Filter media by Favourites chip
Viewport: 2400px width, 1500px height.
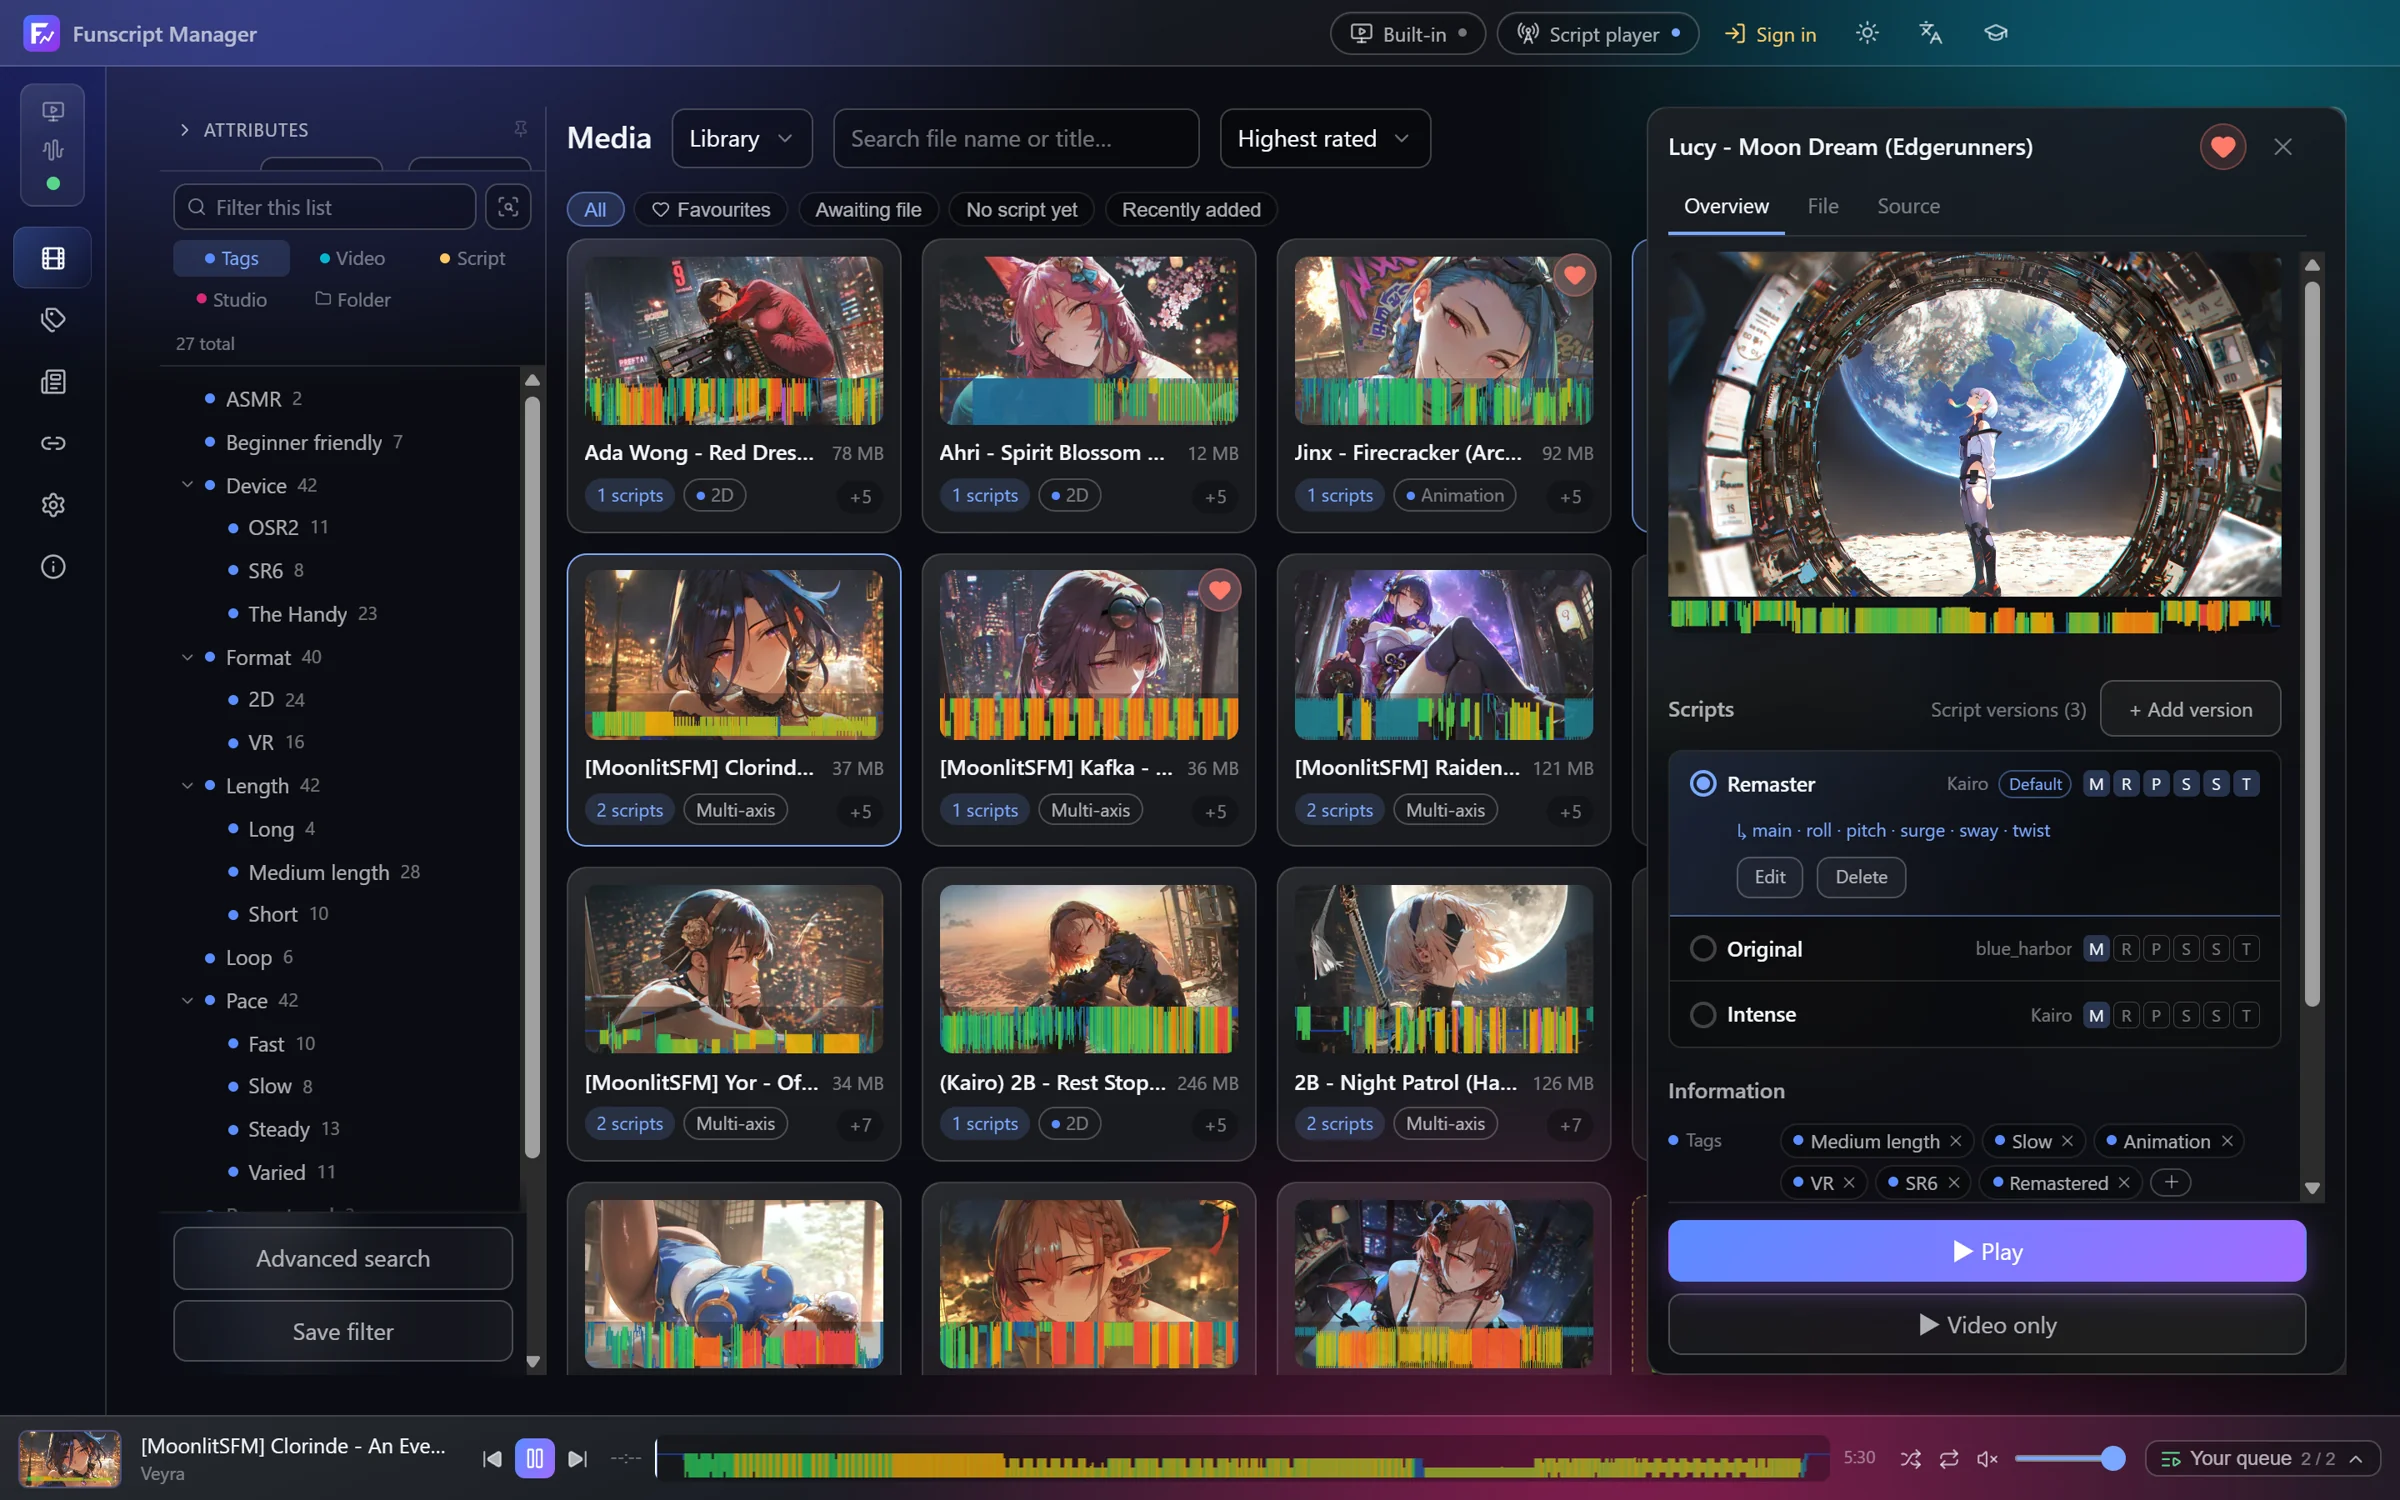tap(711, 210)
